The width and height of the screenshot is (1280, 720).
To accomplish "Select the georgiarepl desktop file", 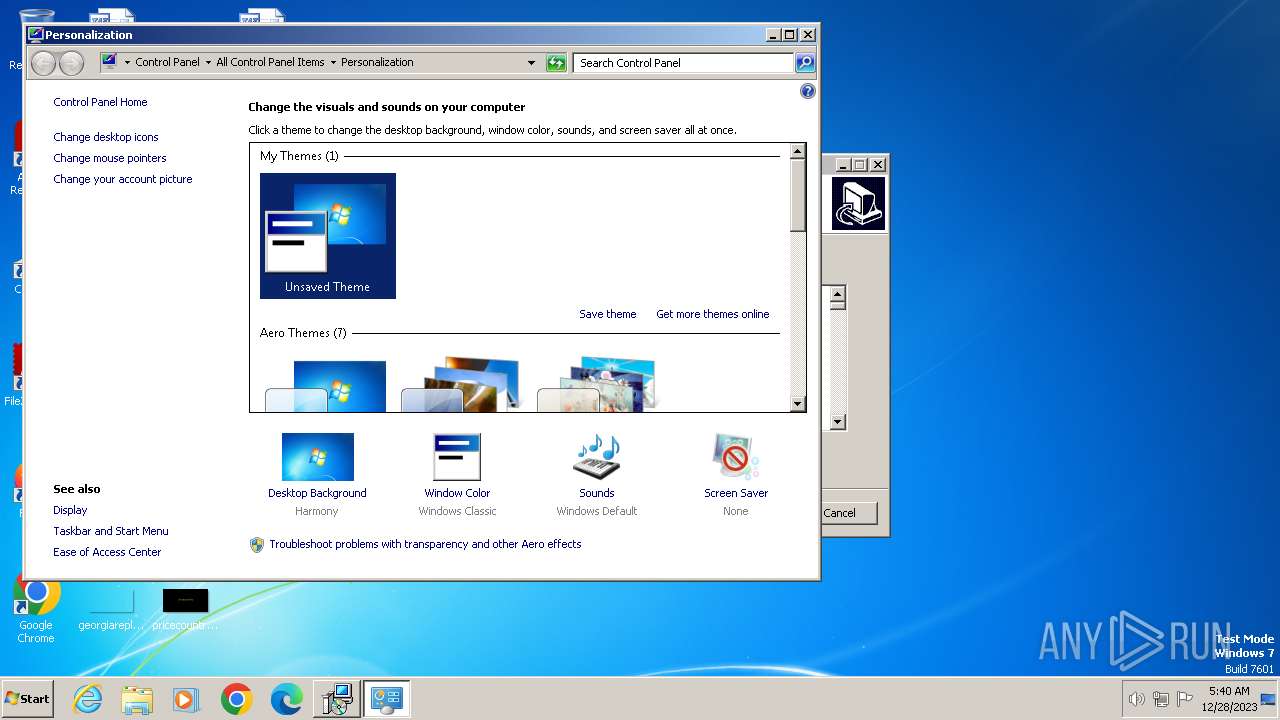I will coord(111,610).
